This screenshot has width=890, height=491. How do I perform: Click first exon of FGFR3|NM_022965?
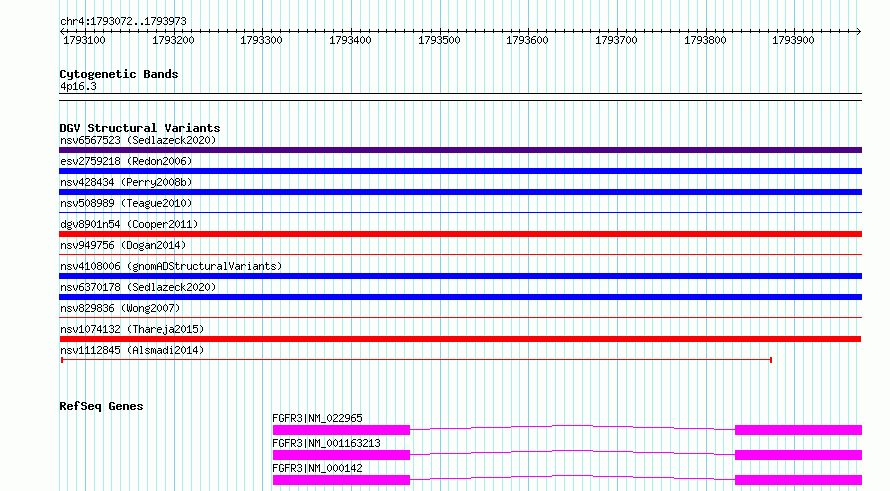pyautogui.click(x=341, y=430)
